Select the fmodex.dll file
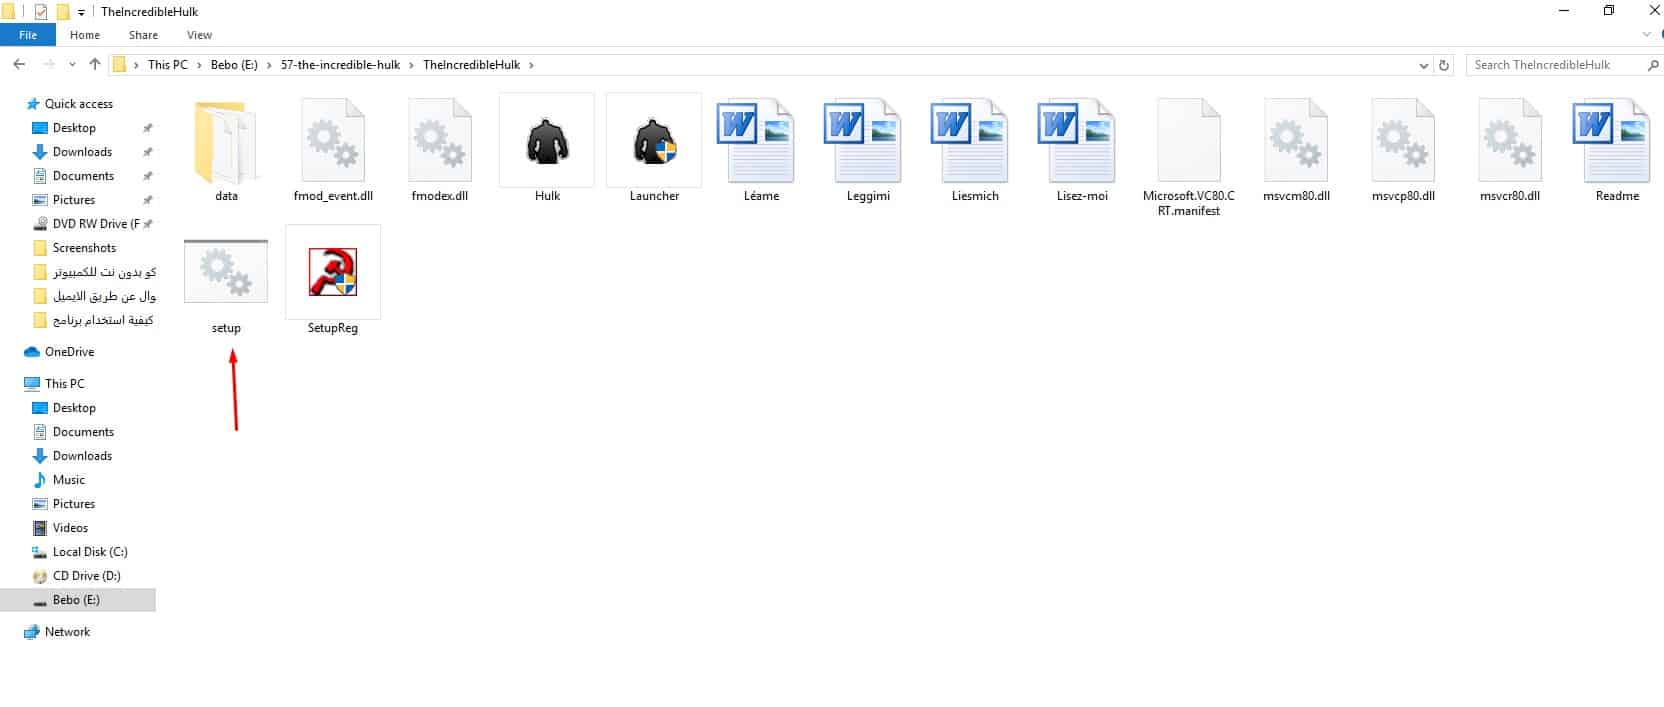The height and width of the screenshot is (707, 1664). tap(440, 143)
